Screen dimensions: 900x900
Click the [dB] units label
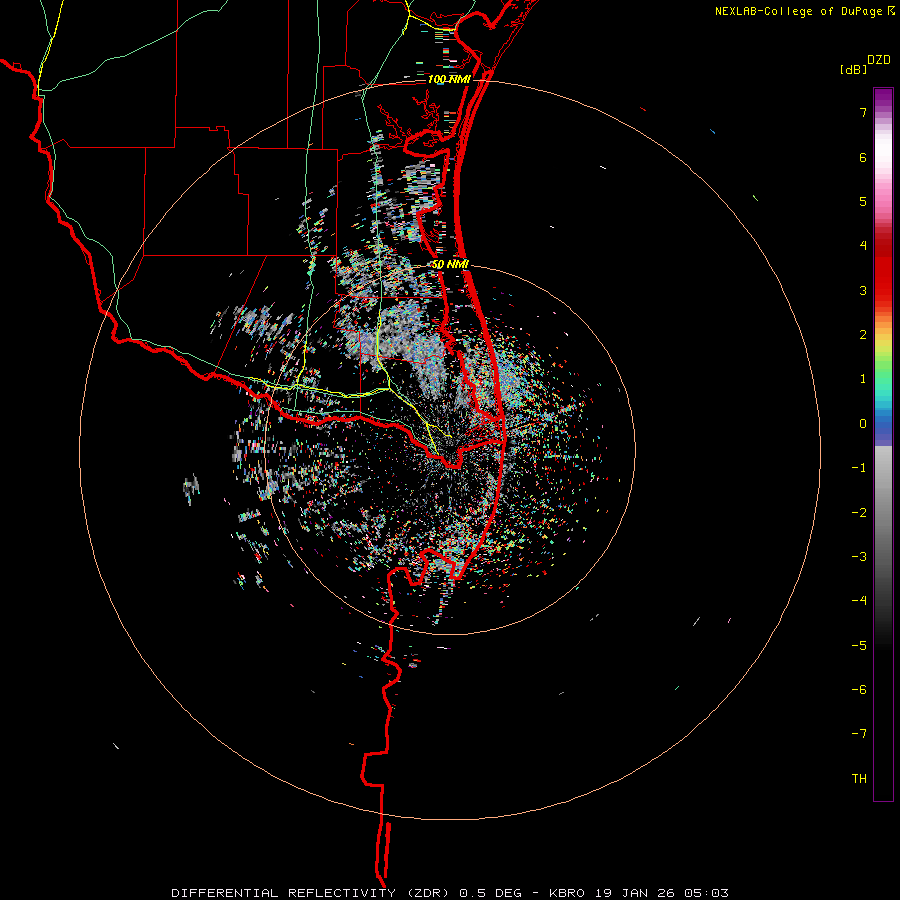pos(853,69)
